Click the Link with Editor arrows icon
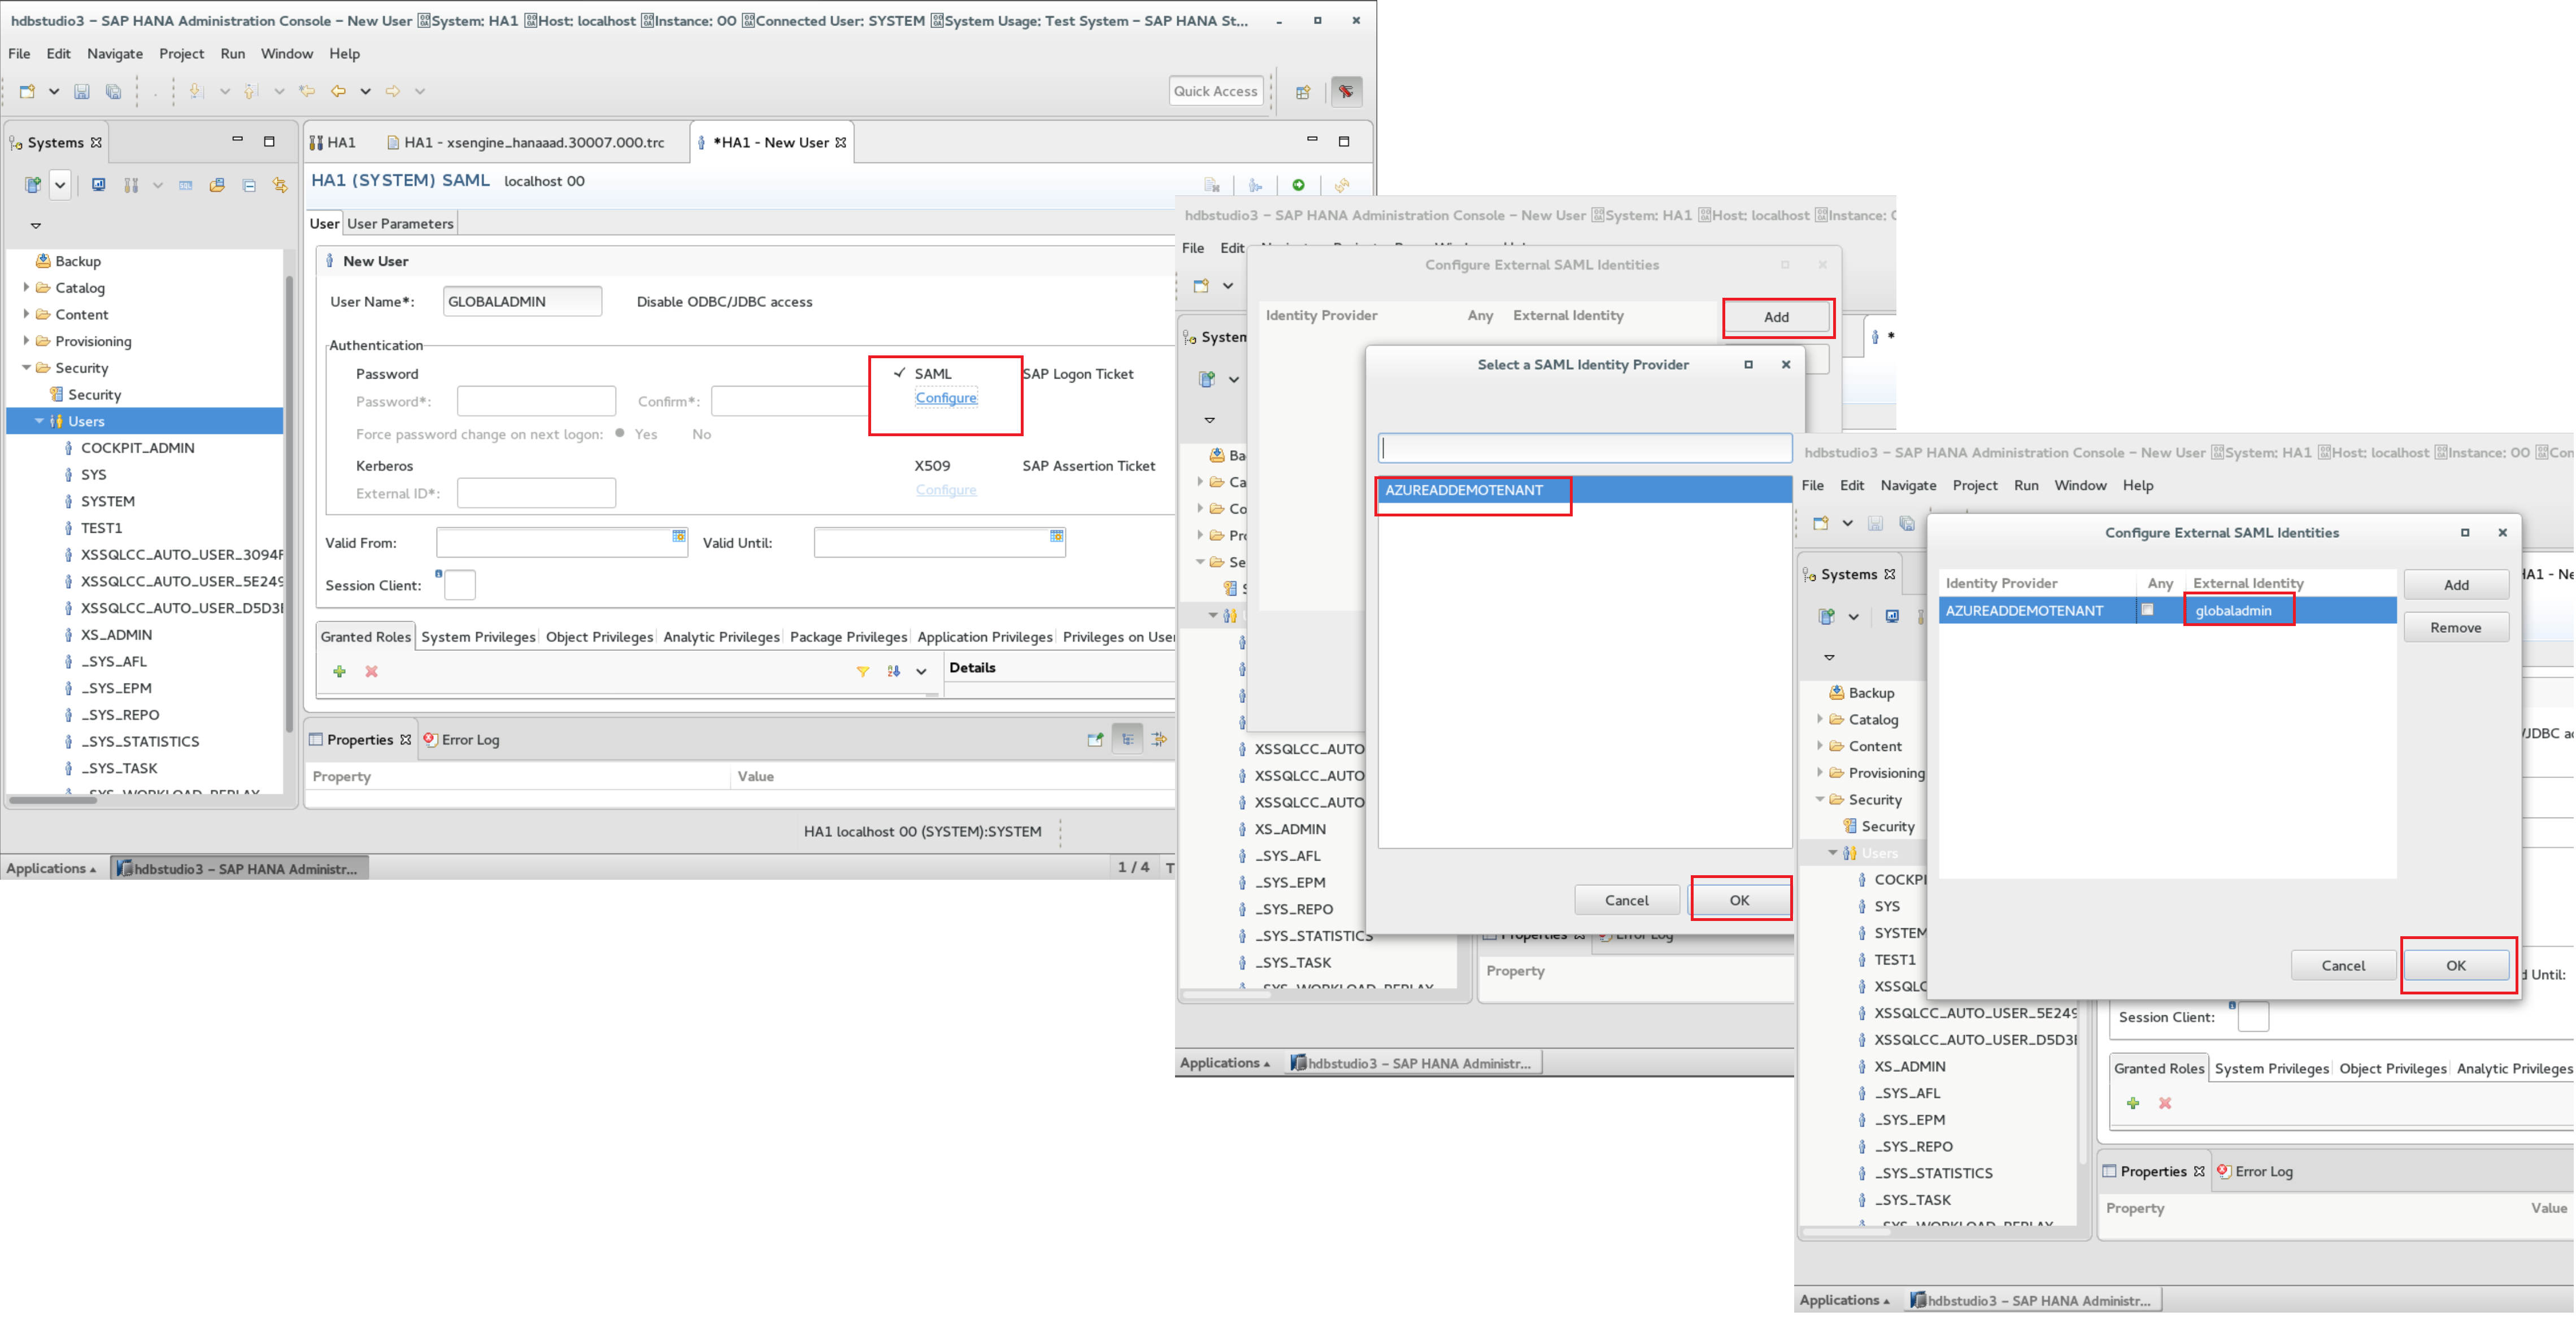 (x=280, y=185)
